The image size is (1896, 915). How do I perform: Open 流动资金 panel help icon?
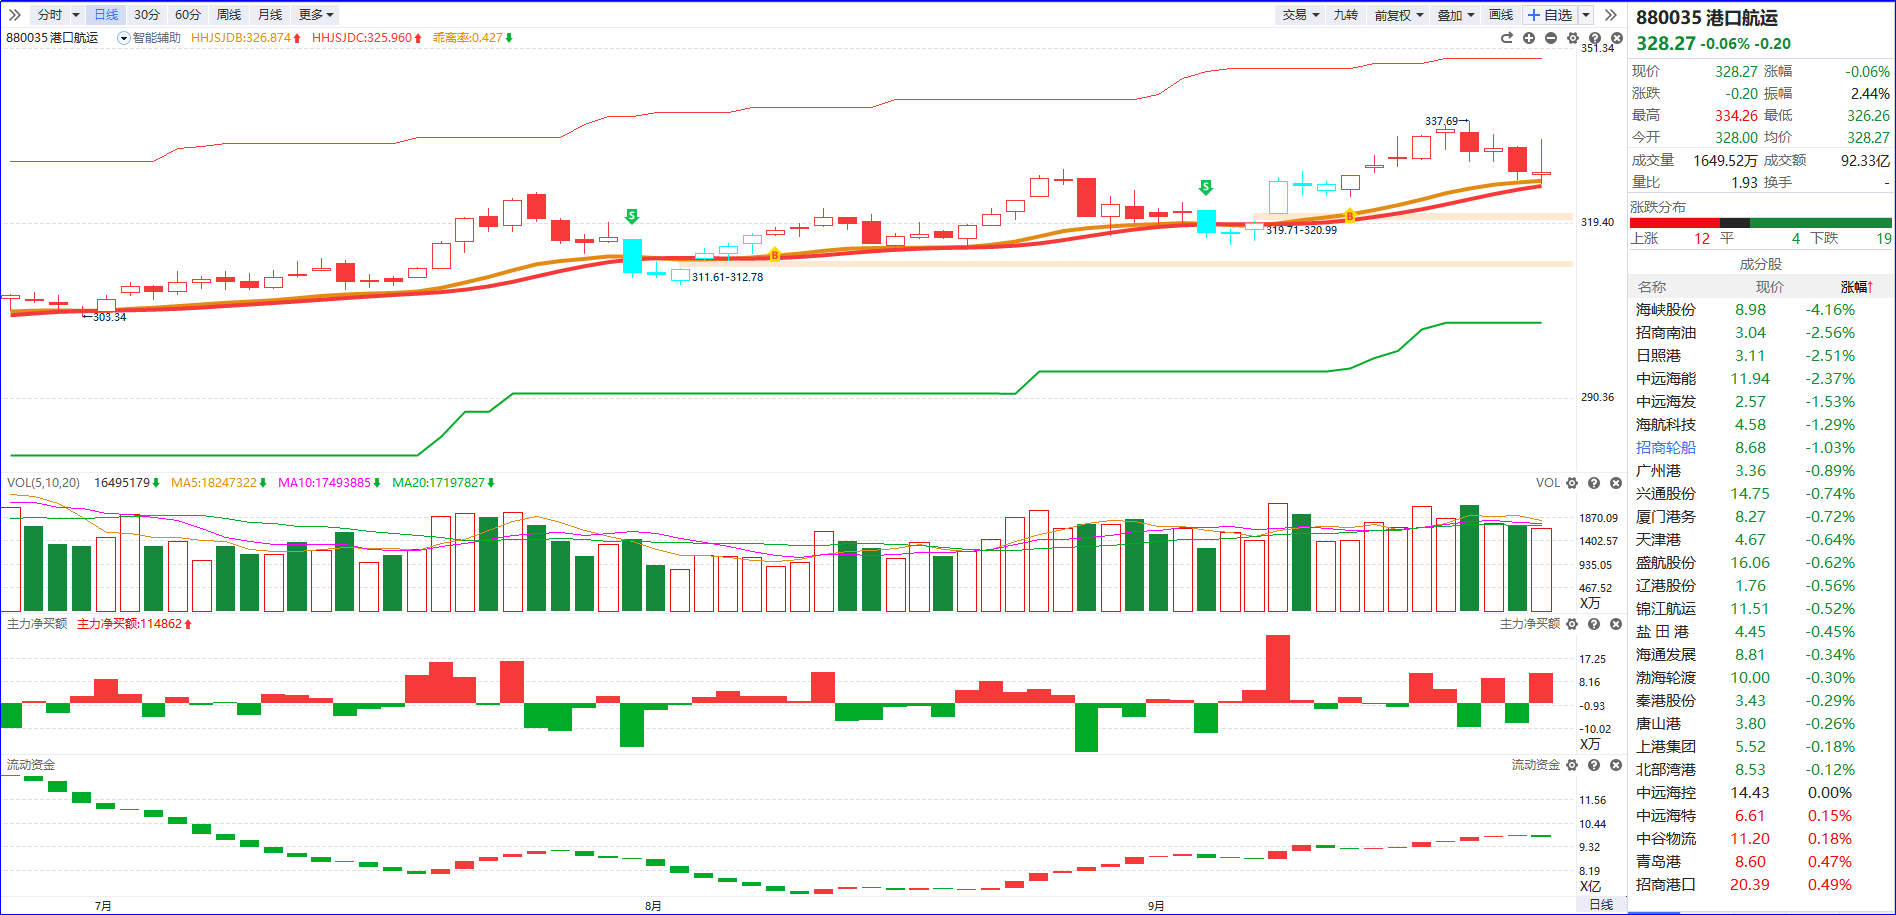[x=1594, y=765]
